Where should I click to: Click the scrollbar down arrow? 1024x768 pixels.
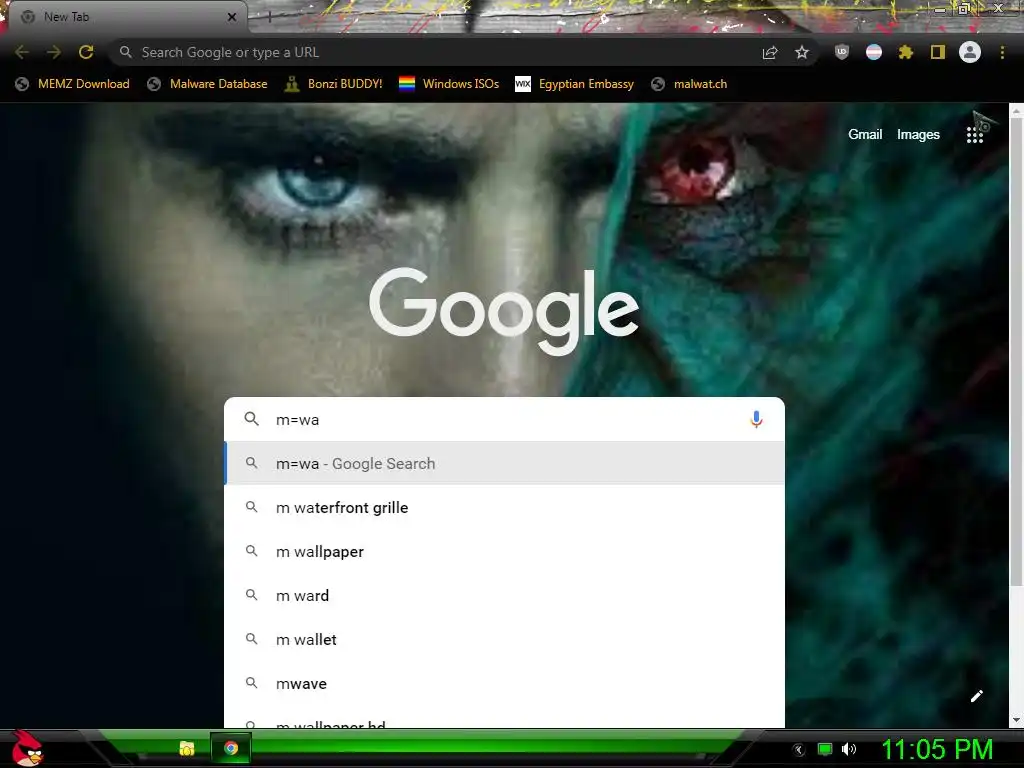coord(1016,720)
